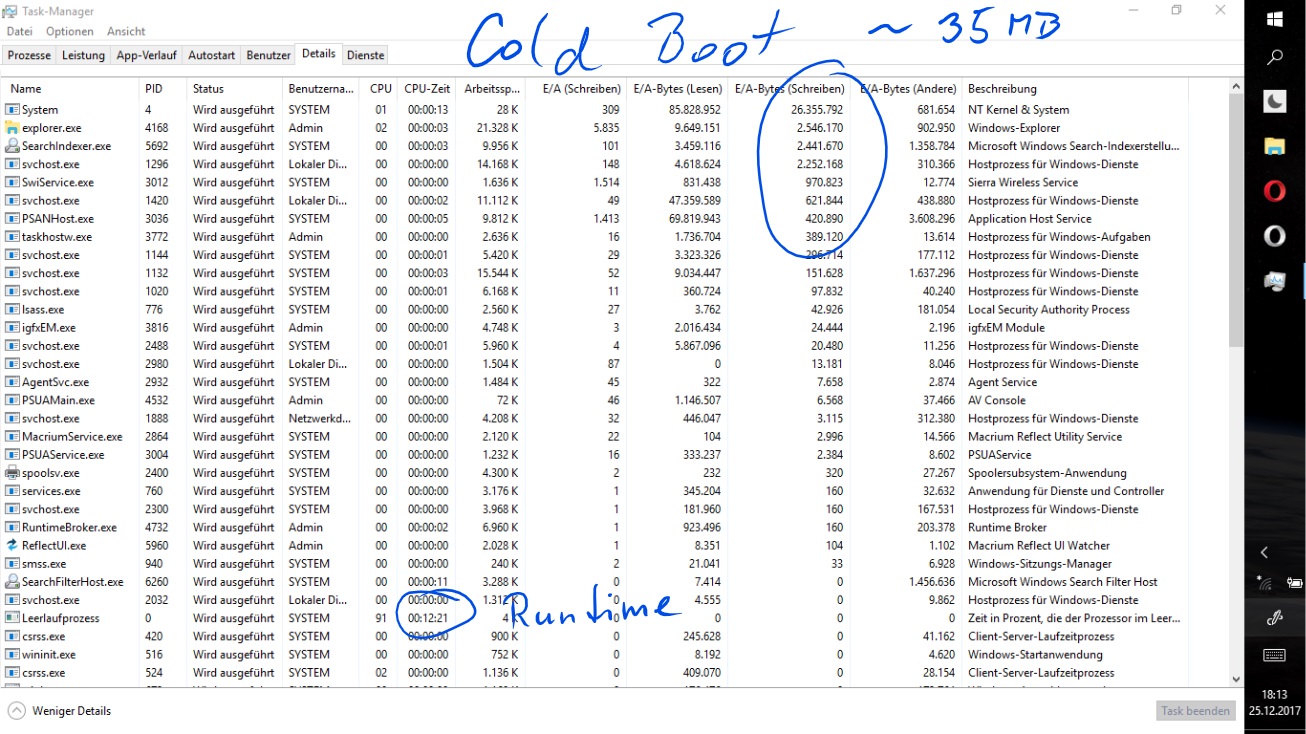Sort by E/A-Bytes (Lesen) column header
Screen dimensions: 1306x734
coord(675,89)
